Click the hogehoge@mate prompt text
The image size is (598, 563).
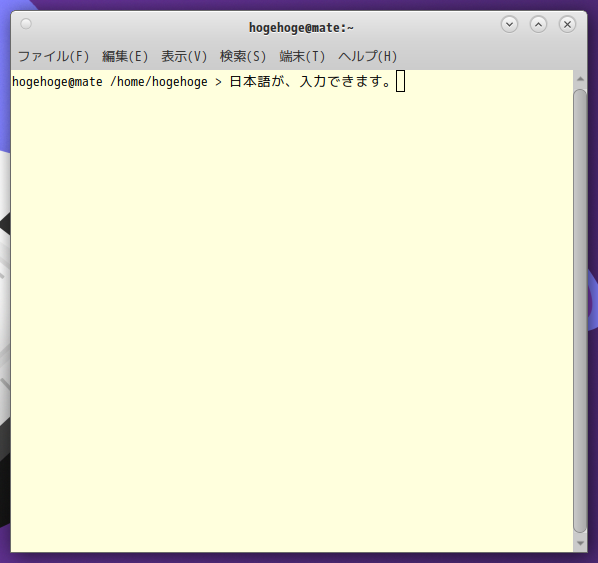coord(57,82)
